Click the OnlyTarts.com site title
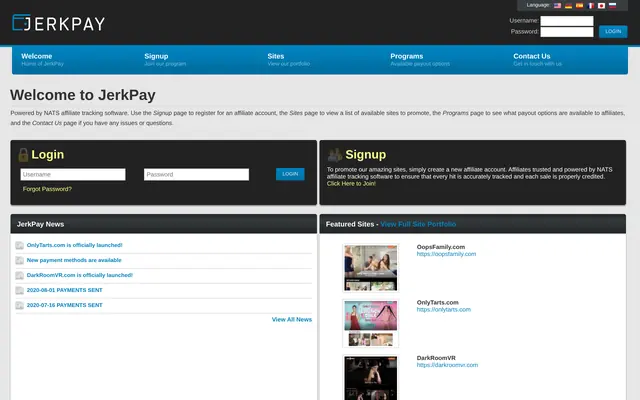 438,302
